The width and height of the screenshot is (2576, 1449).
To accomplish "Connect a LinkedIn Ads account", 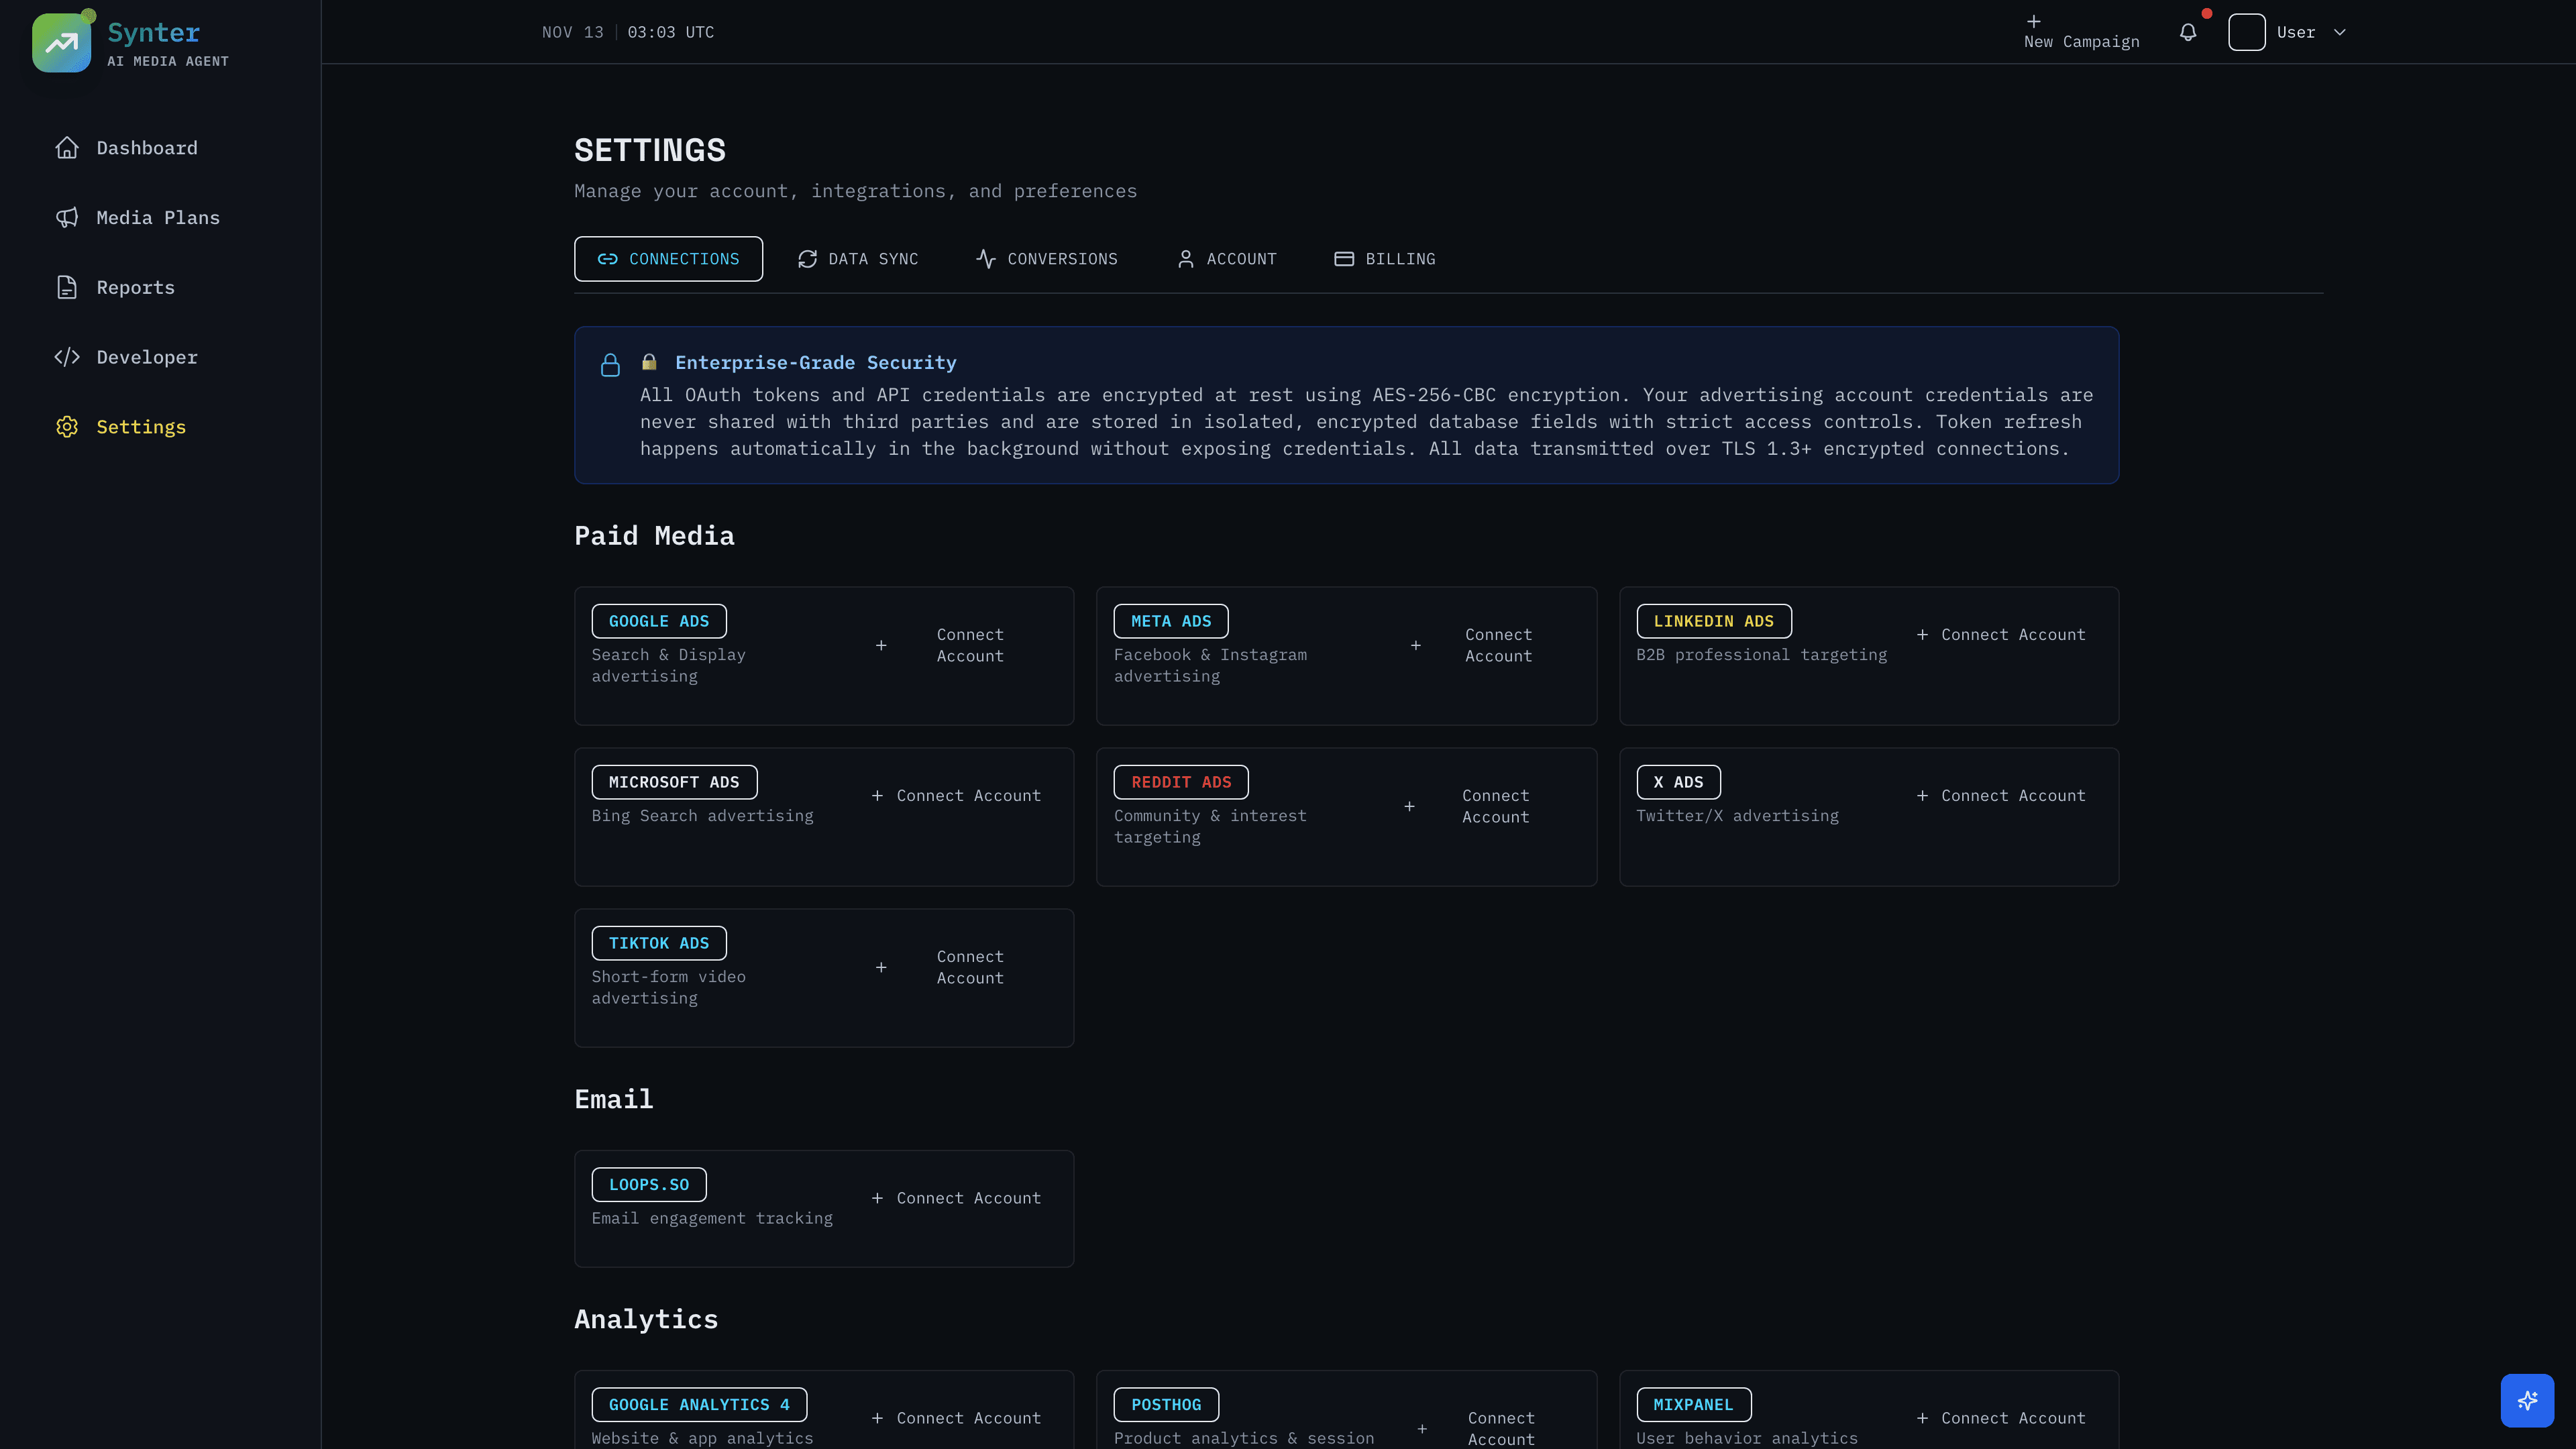I will [x=2001, y=635].
